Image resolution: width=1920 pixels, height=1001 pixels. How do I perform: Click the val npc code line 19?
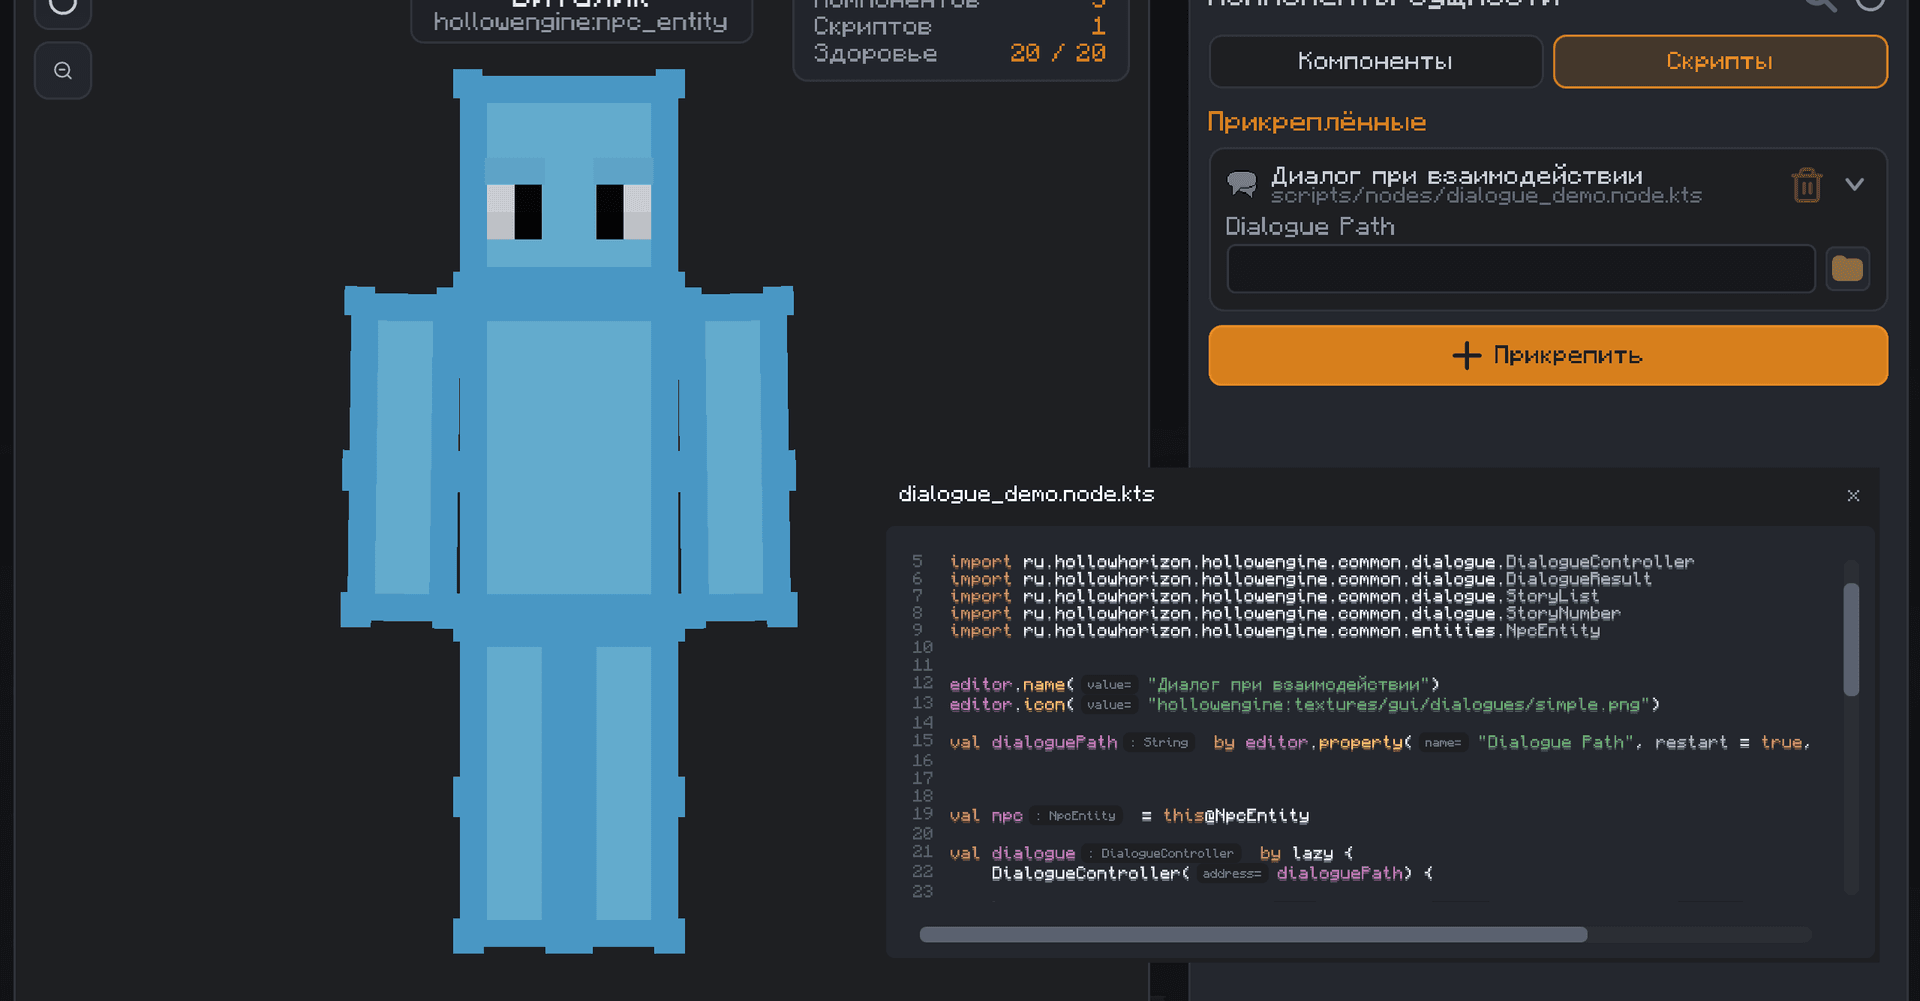(x=1129, y=815)
